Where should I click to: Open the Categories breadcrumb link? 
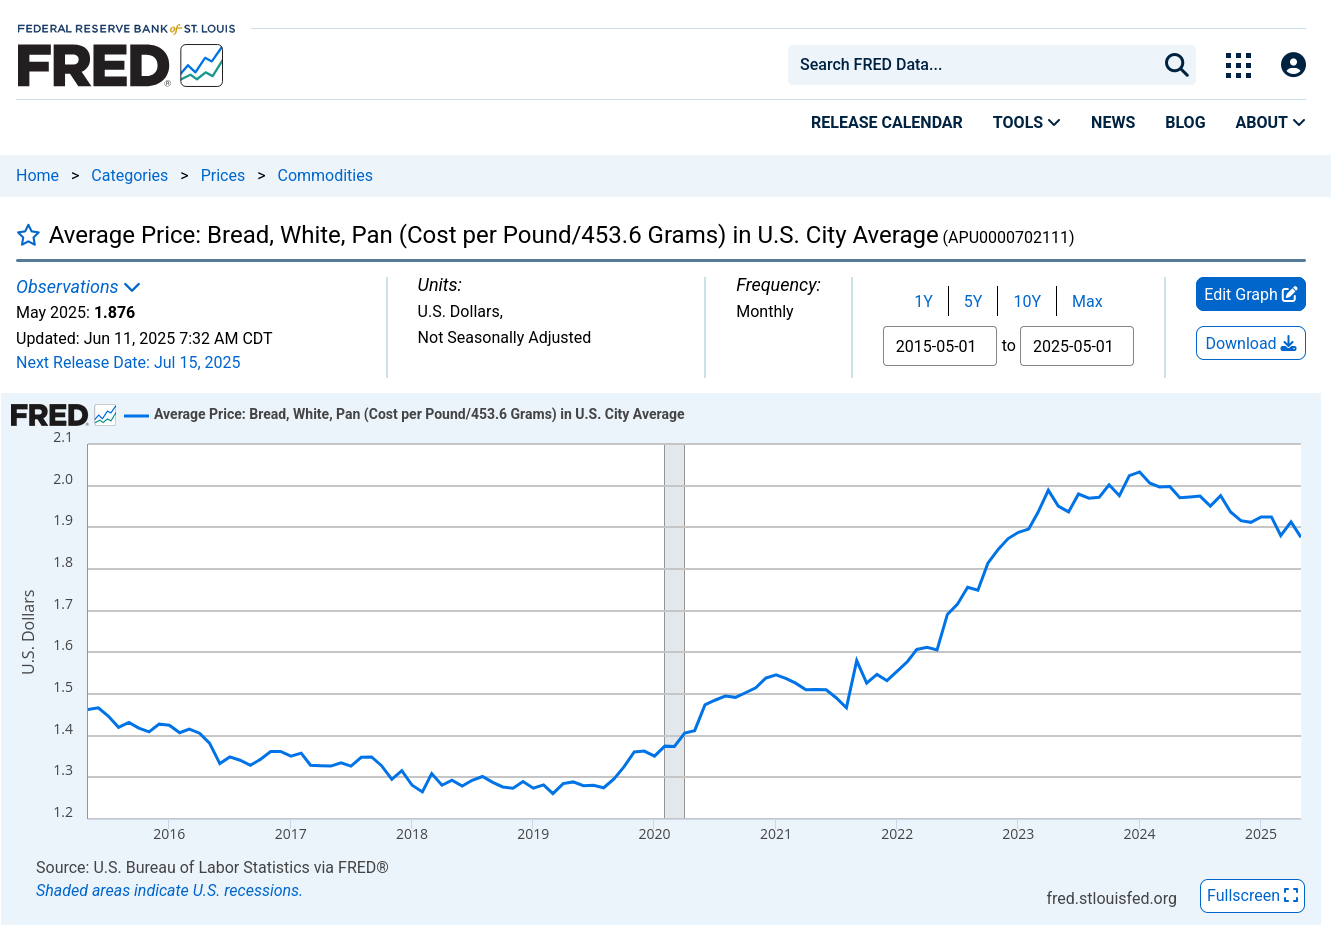click(129, 175)
